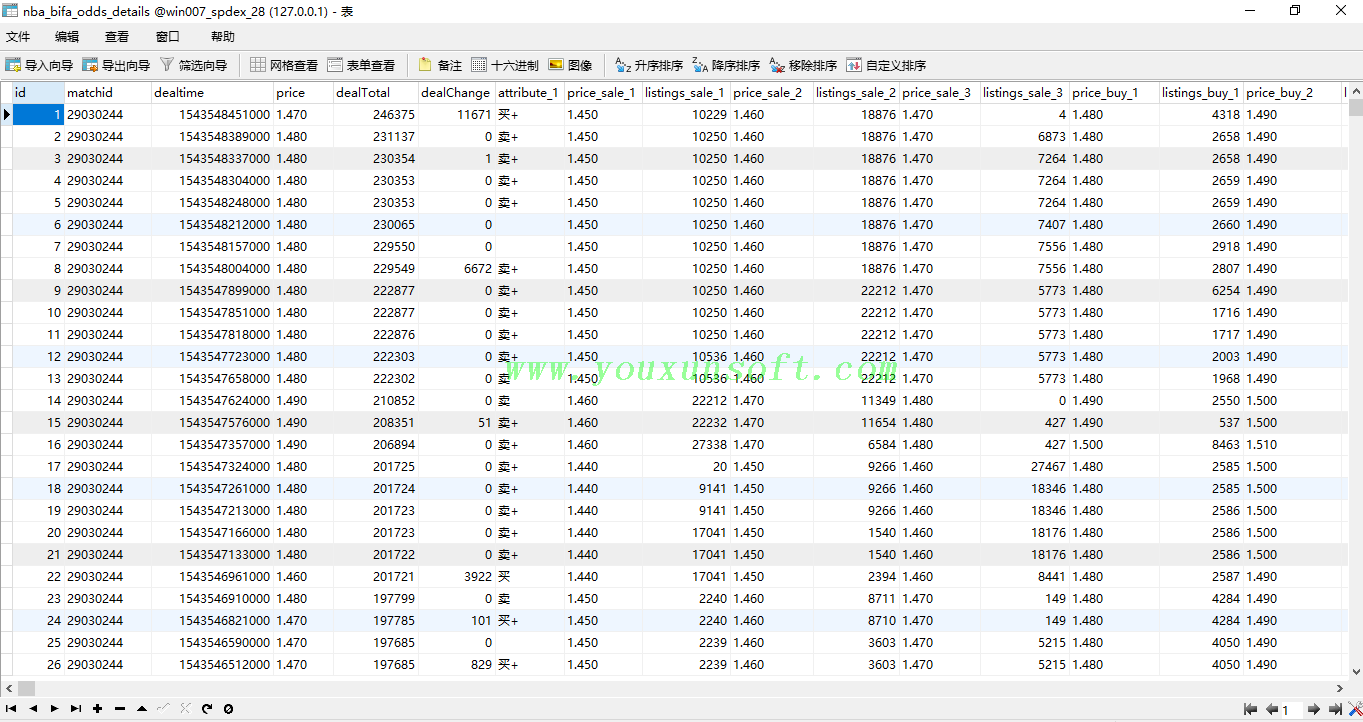This screenshot has height=722, width=1363.
Task: Go to last record in navigator
Action: [x=76, y=709]
